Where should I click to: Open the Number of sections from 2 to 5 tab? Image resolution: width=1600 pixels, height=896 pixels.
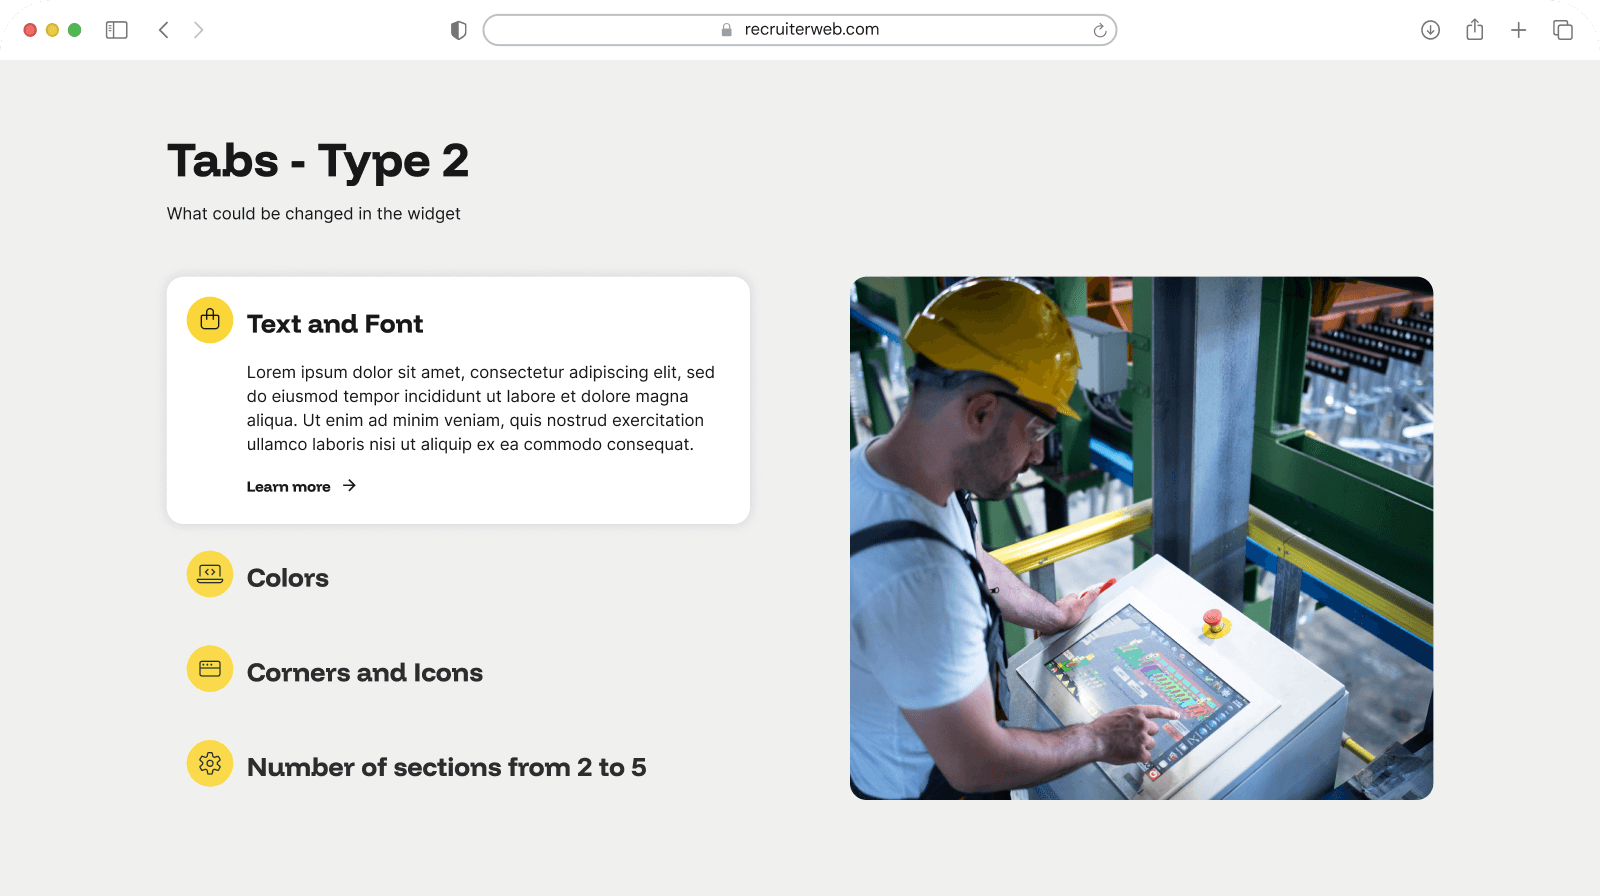(446, 767)
